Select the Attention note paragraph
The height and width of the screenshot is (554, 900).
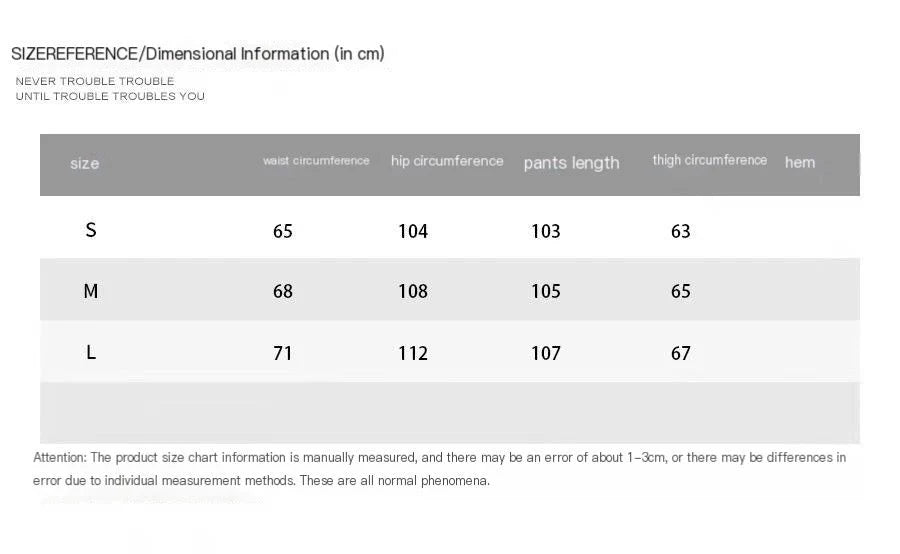coord(439,469)
